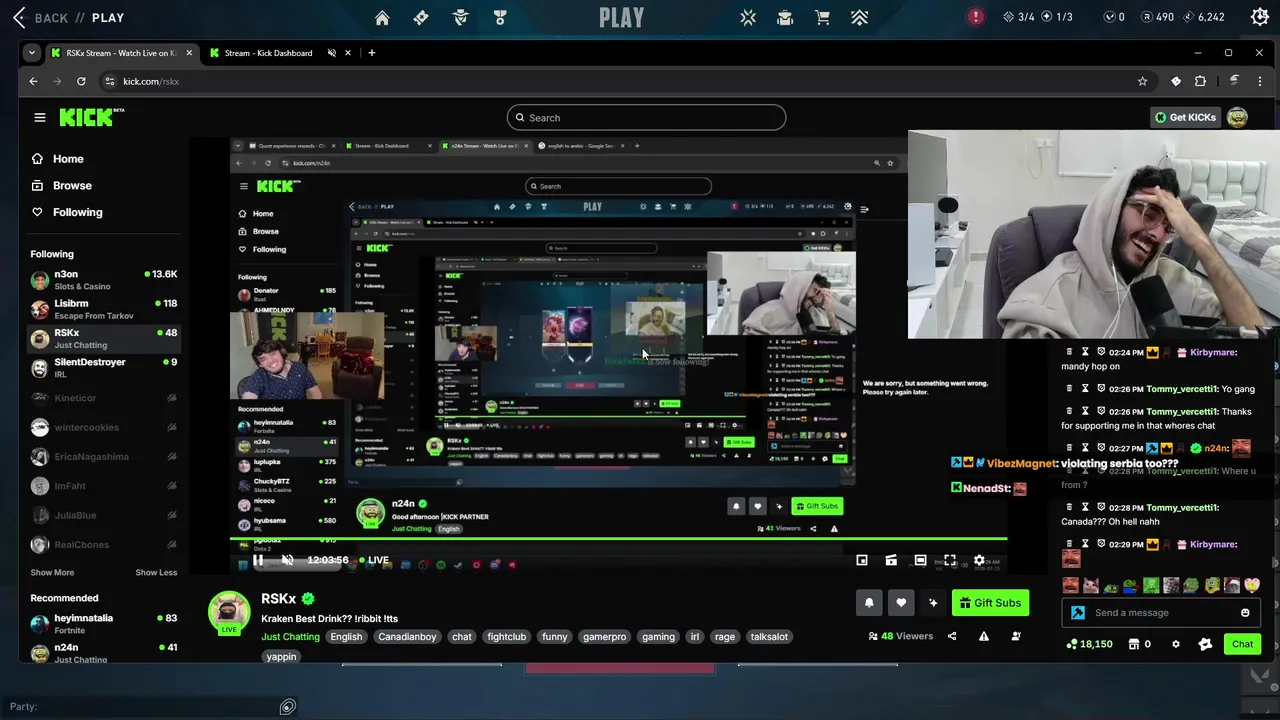Open Lisibrm channel in Following list
This screenshot has height=720, width=1280.
pyautogui.click(x=104, y=309)
